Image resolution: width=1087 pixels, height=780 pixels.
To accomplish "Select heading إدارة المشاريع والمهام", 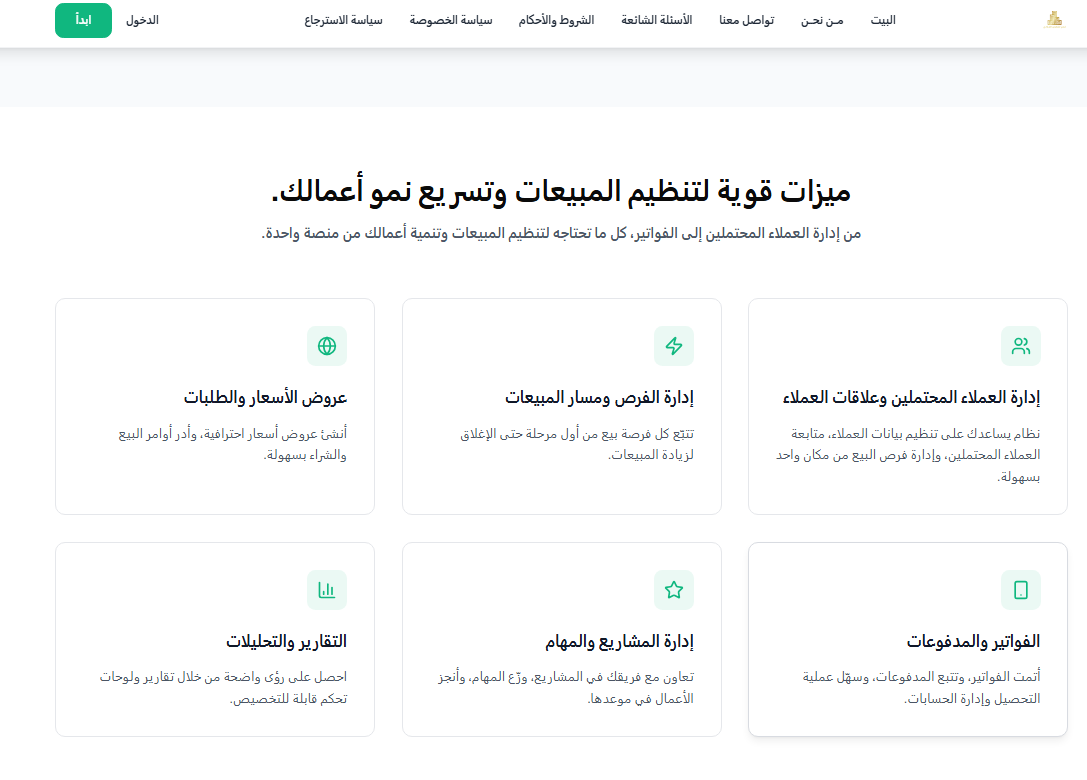I will click(x=619, y=641).
